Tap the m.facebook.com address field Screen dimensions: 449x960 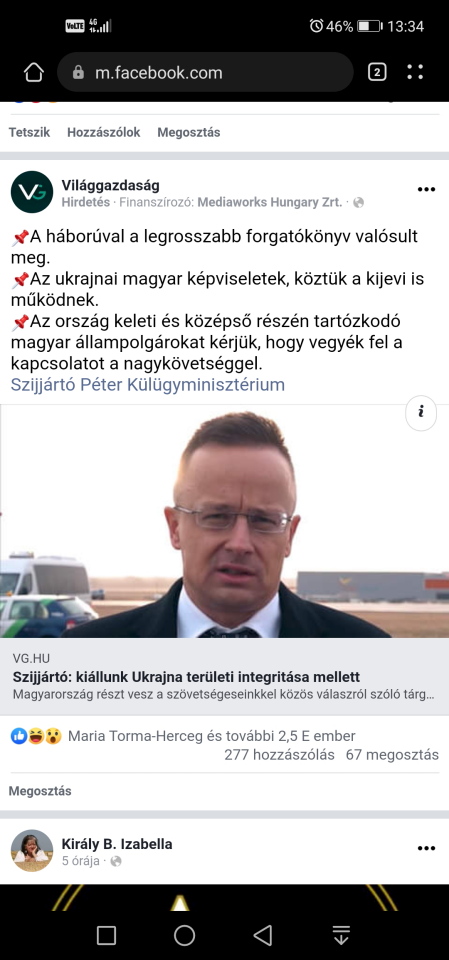click(205, 73)
